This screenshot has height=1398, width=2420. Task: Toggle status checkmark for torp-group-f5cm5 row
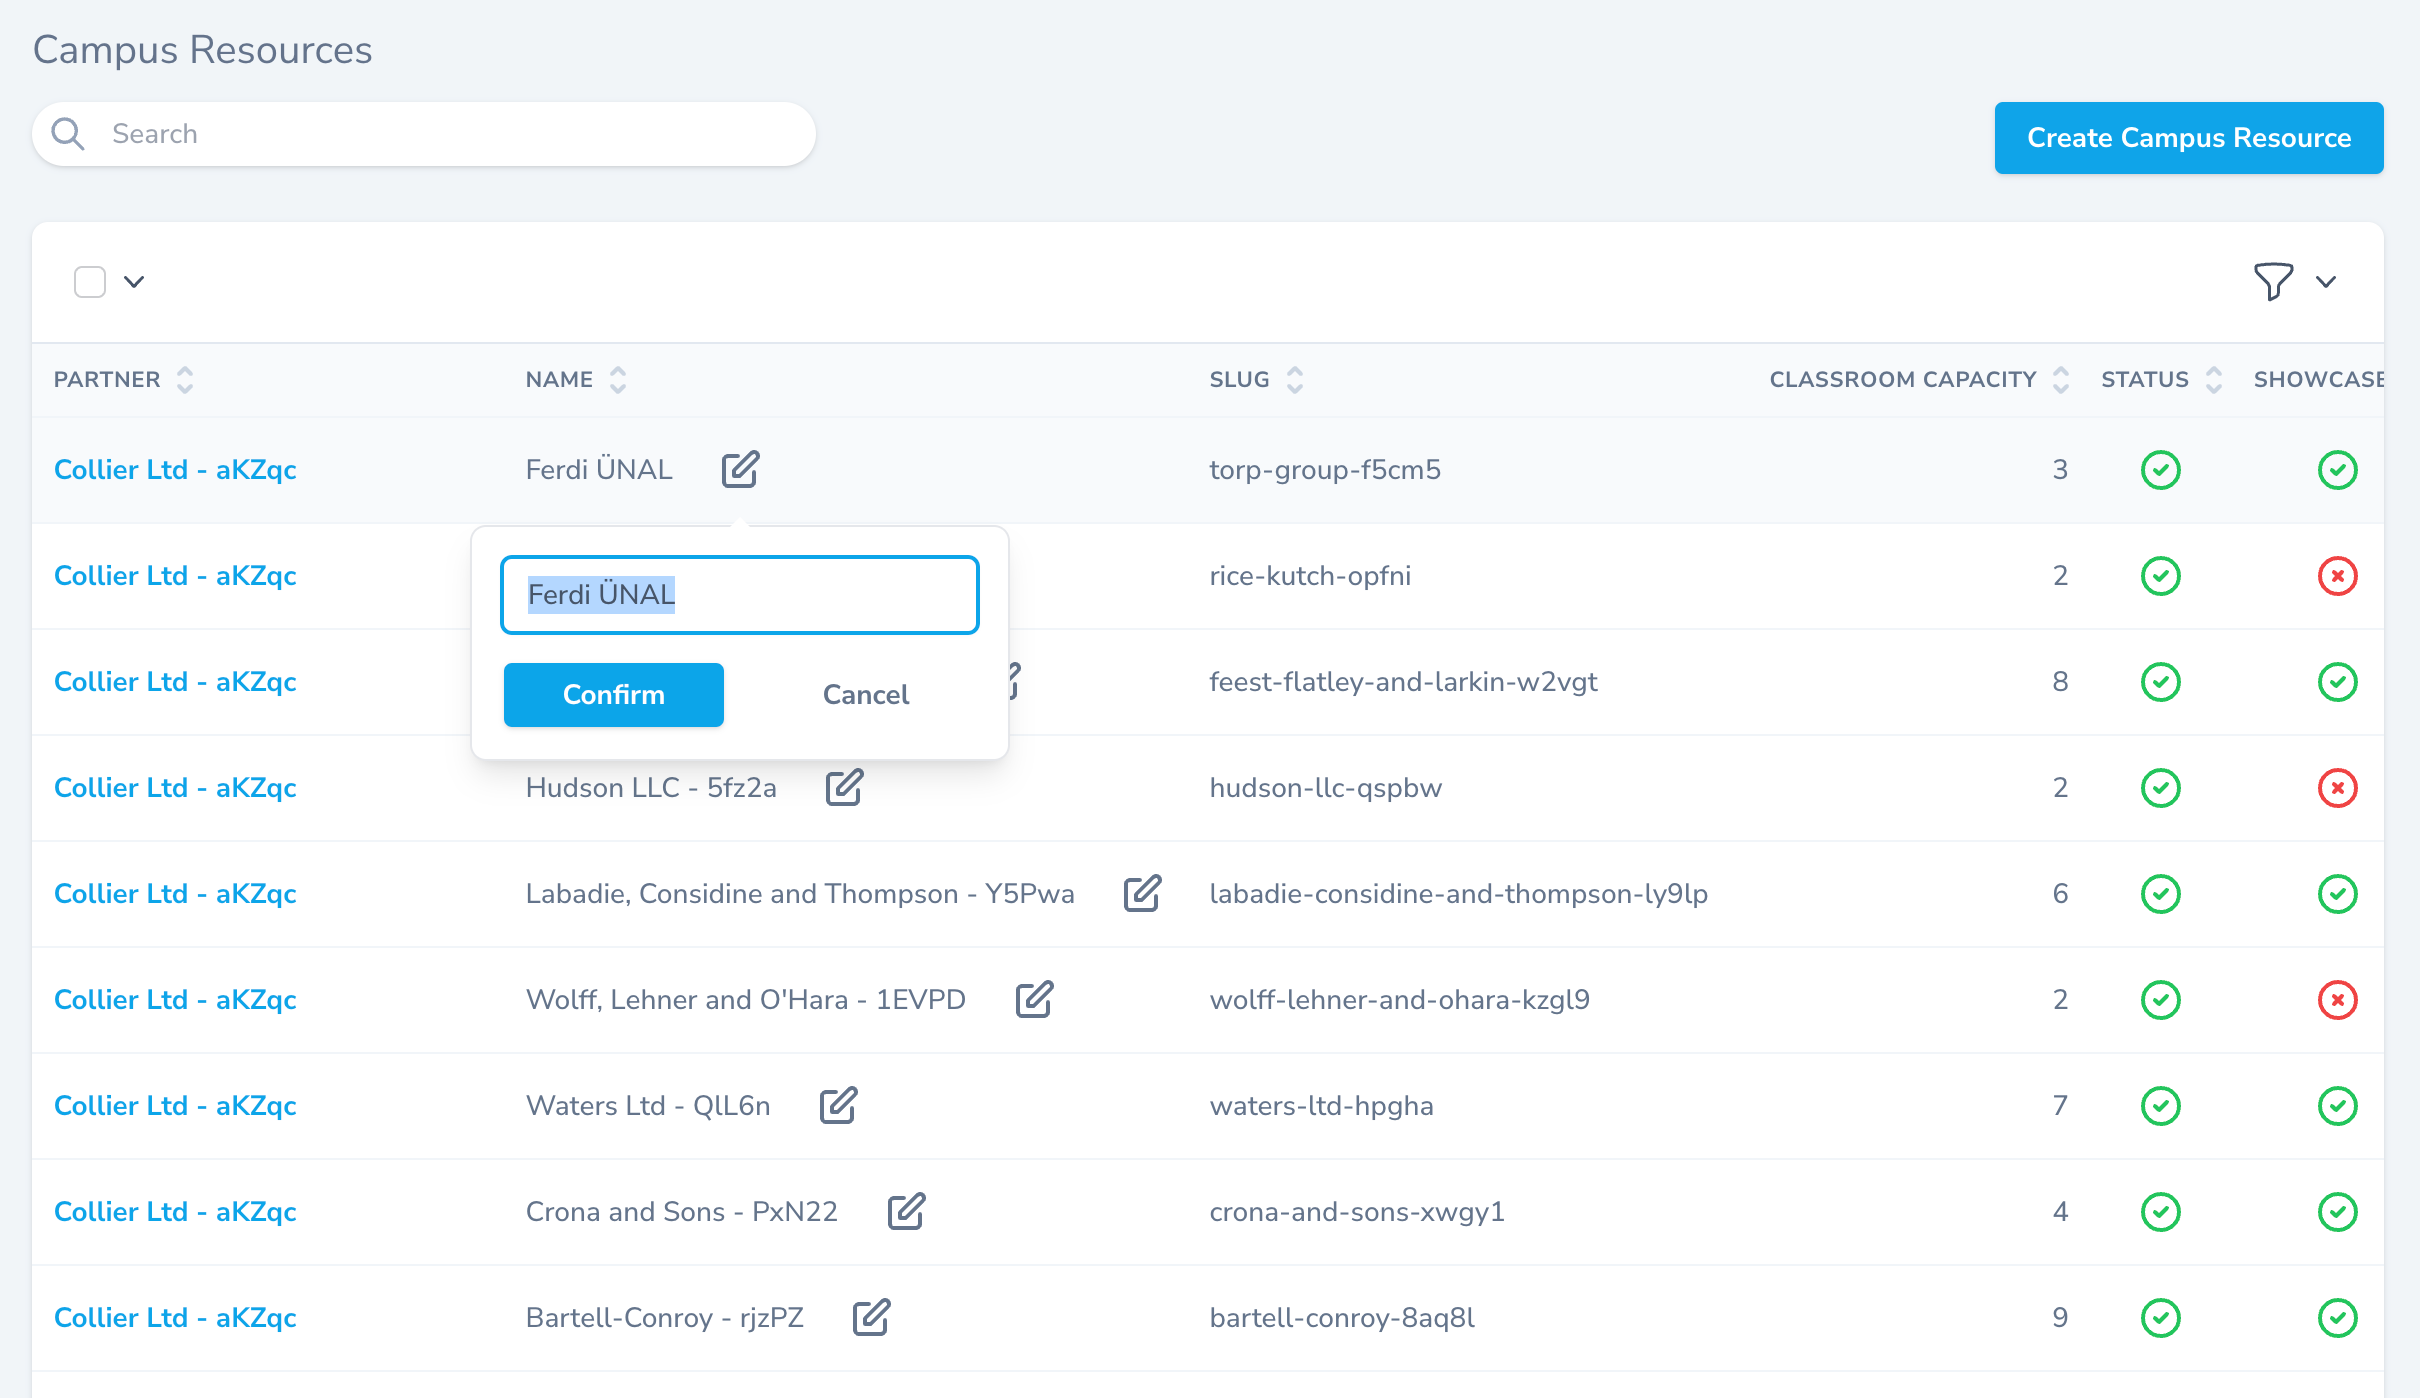(2160, 469)
